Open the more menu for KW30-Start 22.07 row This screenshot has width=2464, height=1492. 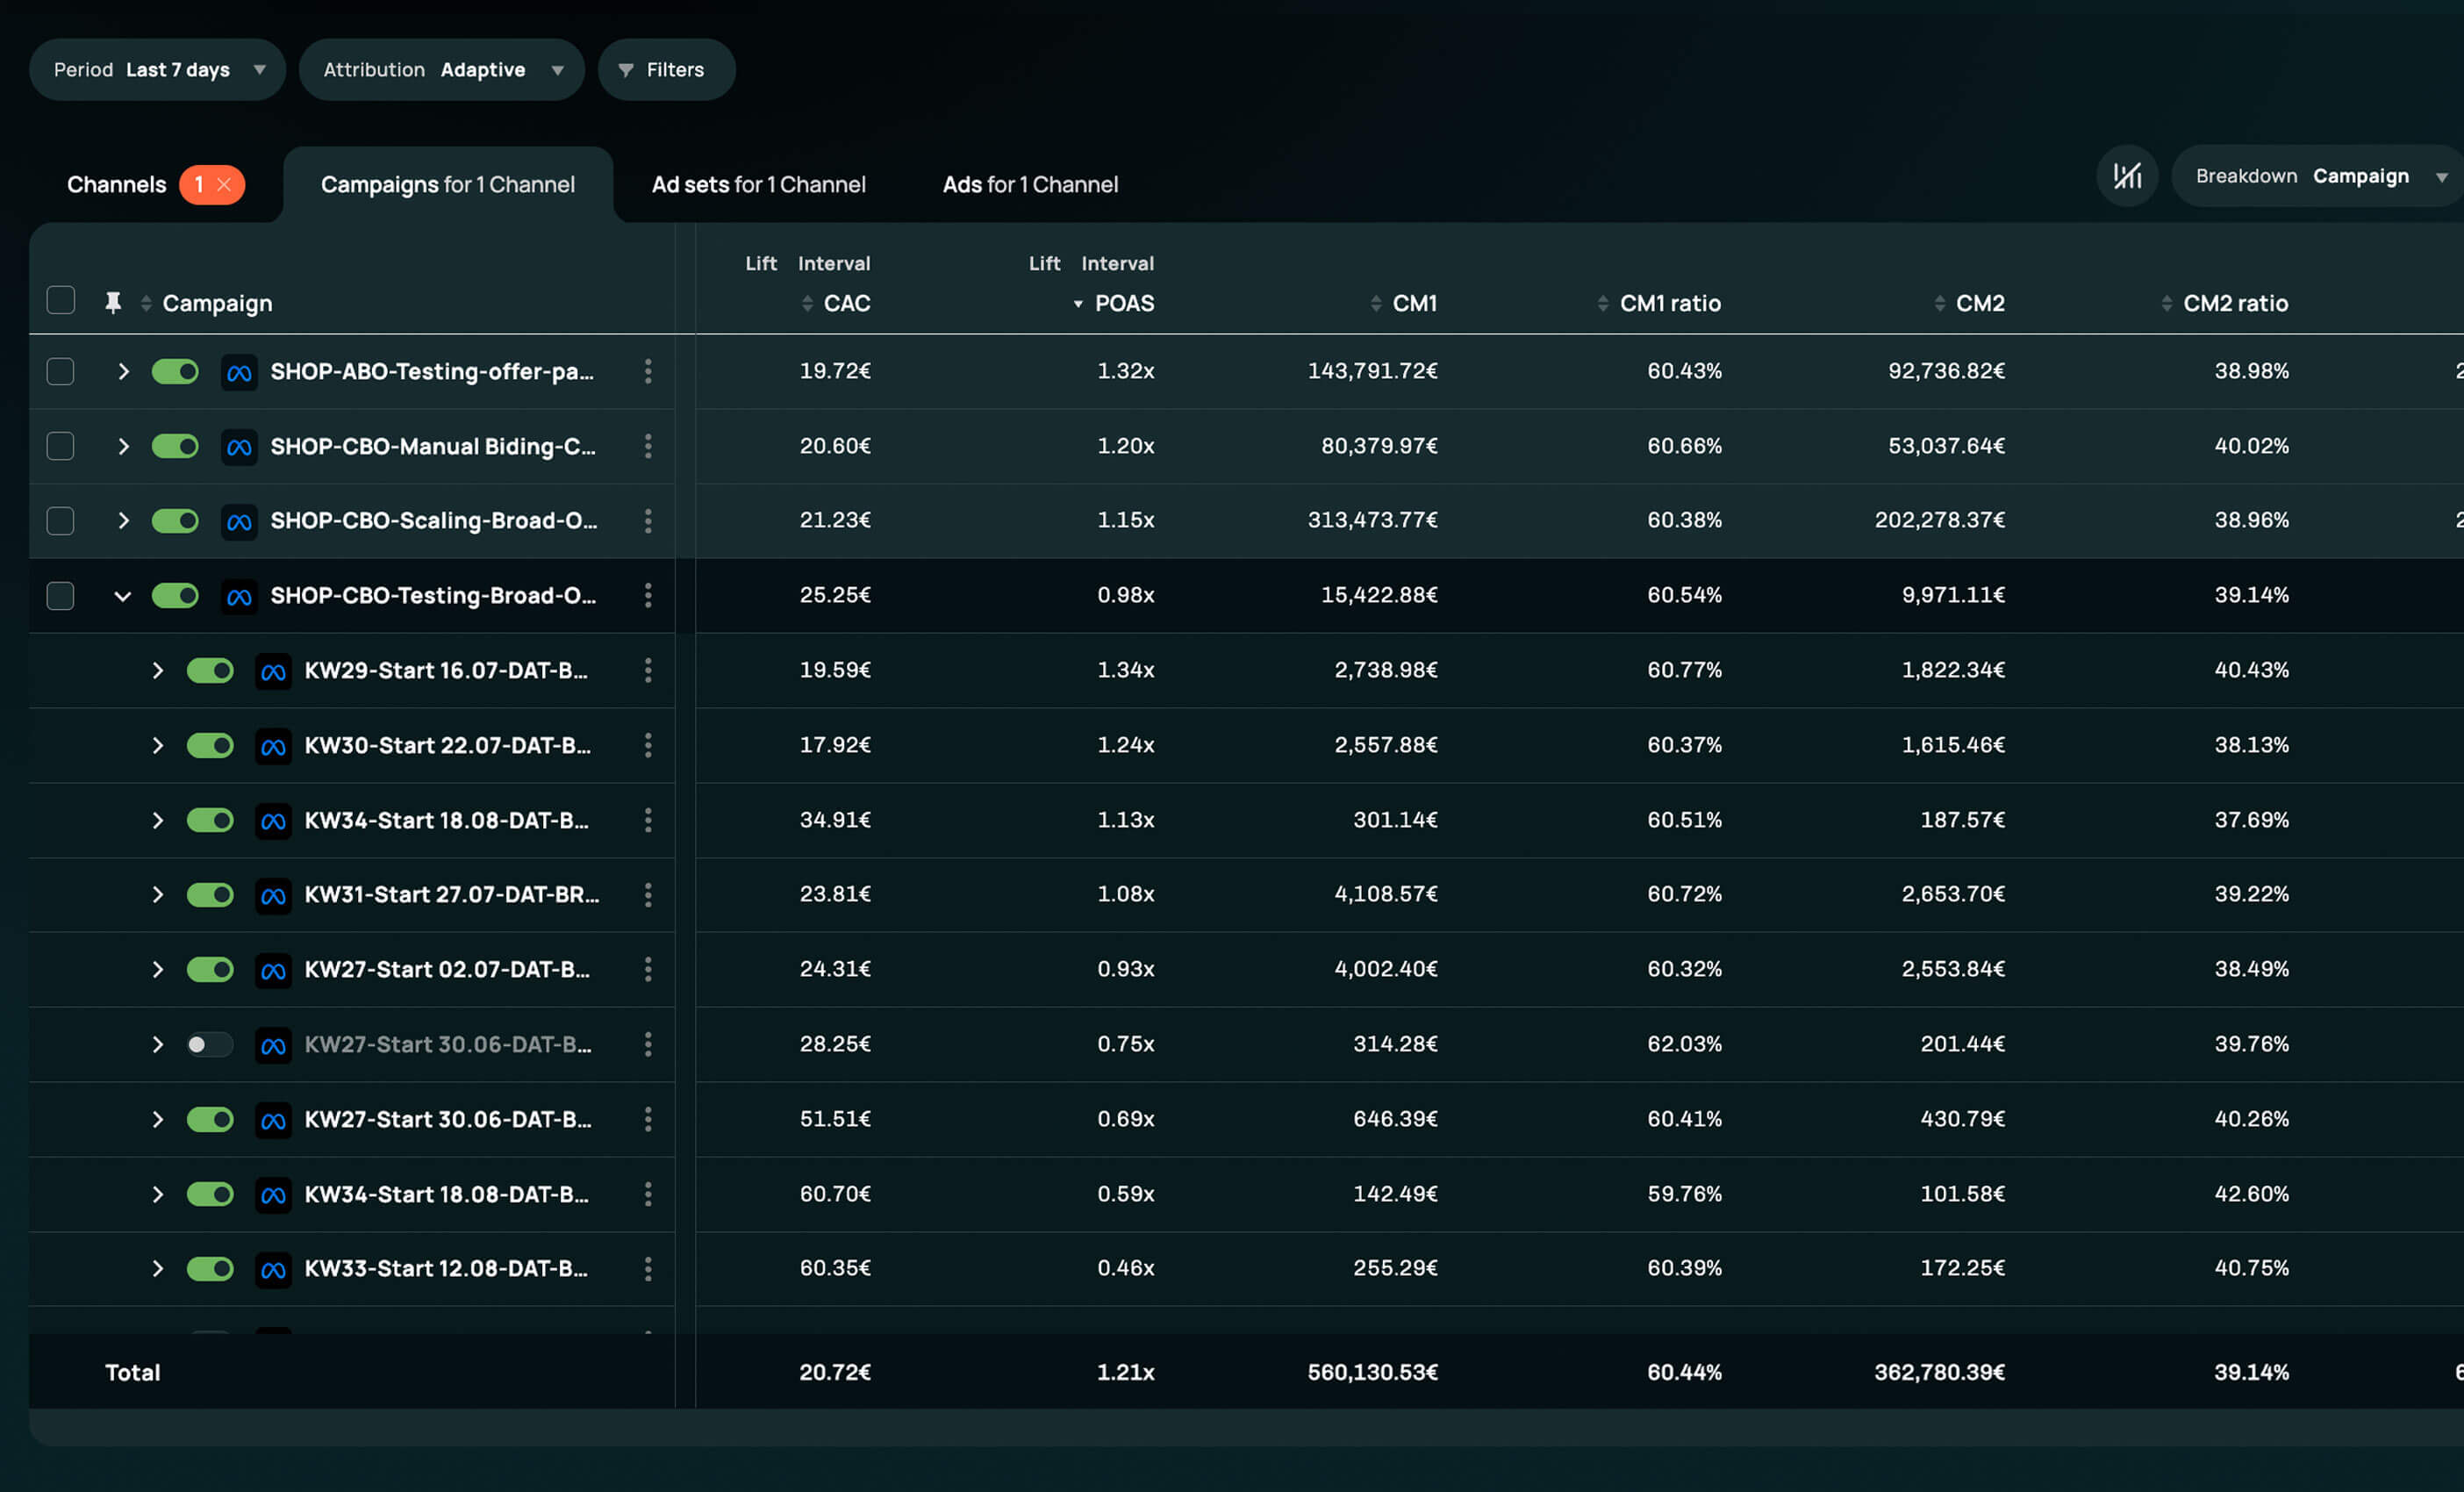(648, 745)
